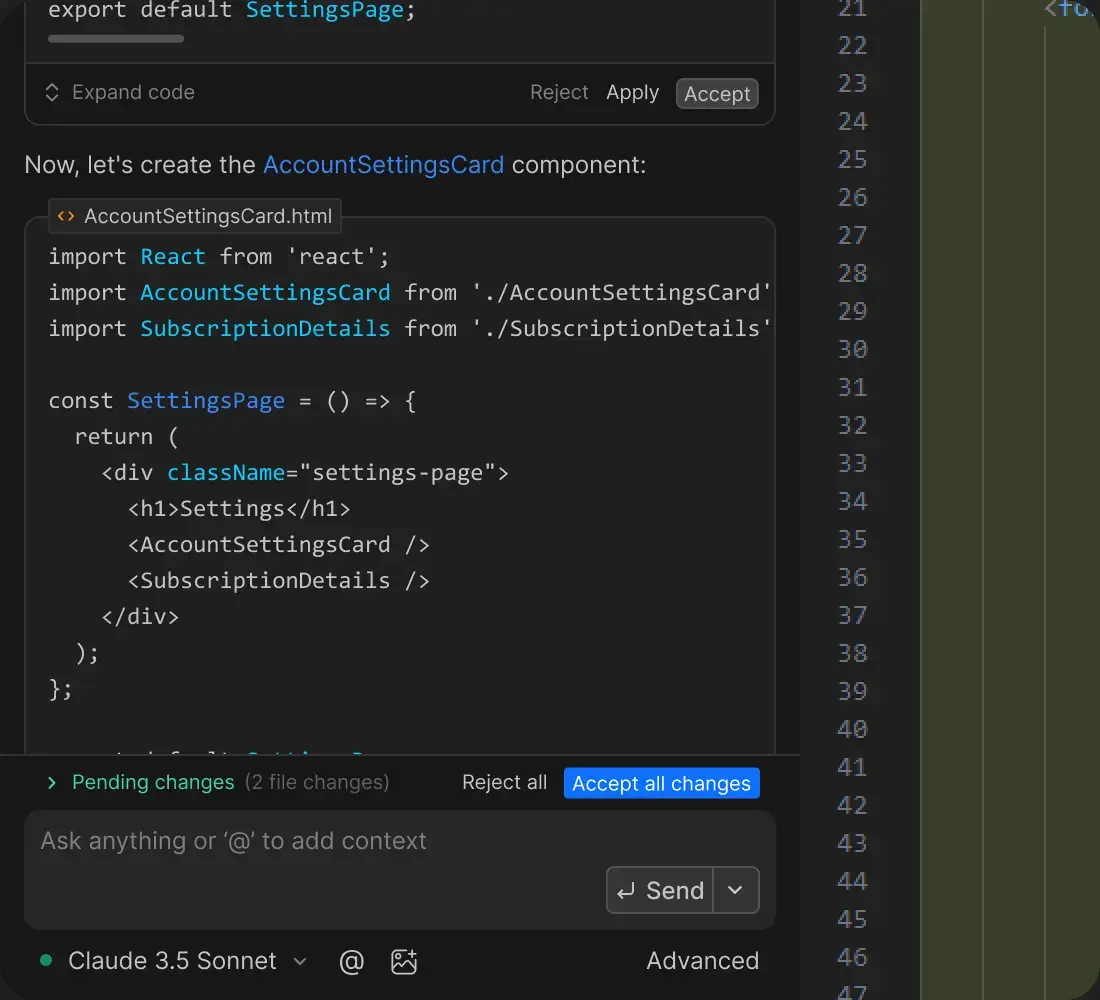Click line number 30 in the editor gutter
The width and height of the screenshot is (1100, 1000).
coord(852,349)
